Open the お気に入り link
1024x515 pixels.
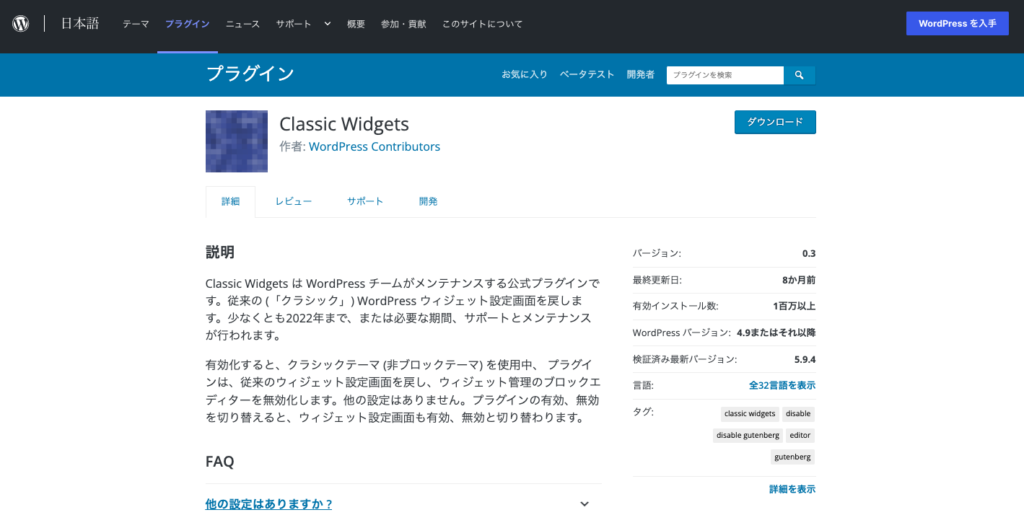click(x=524, y=74)
